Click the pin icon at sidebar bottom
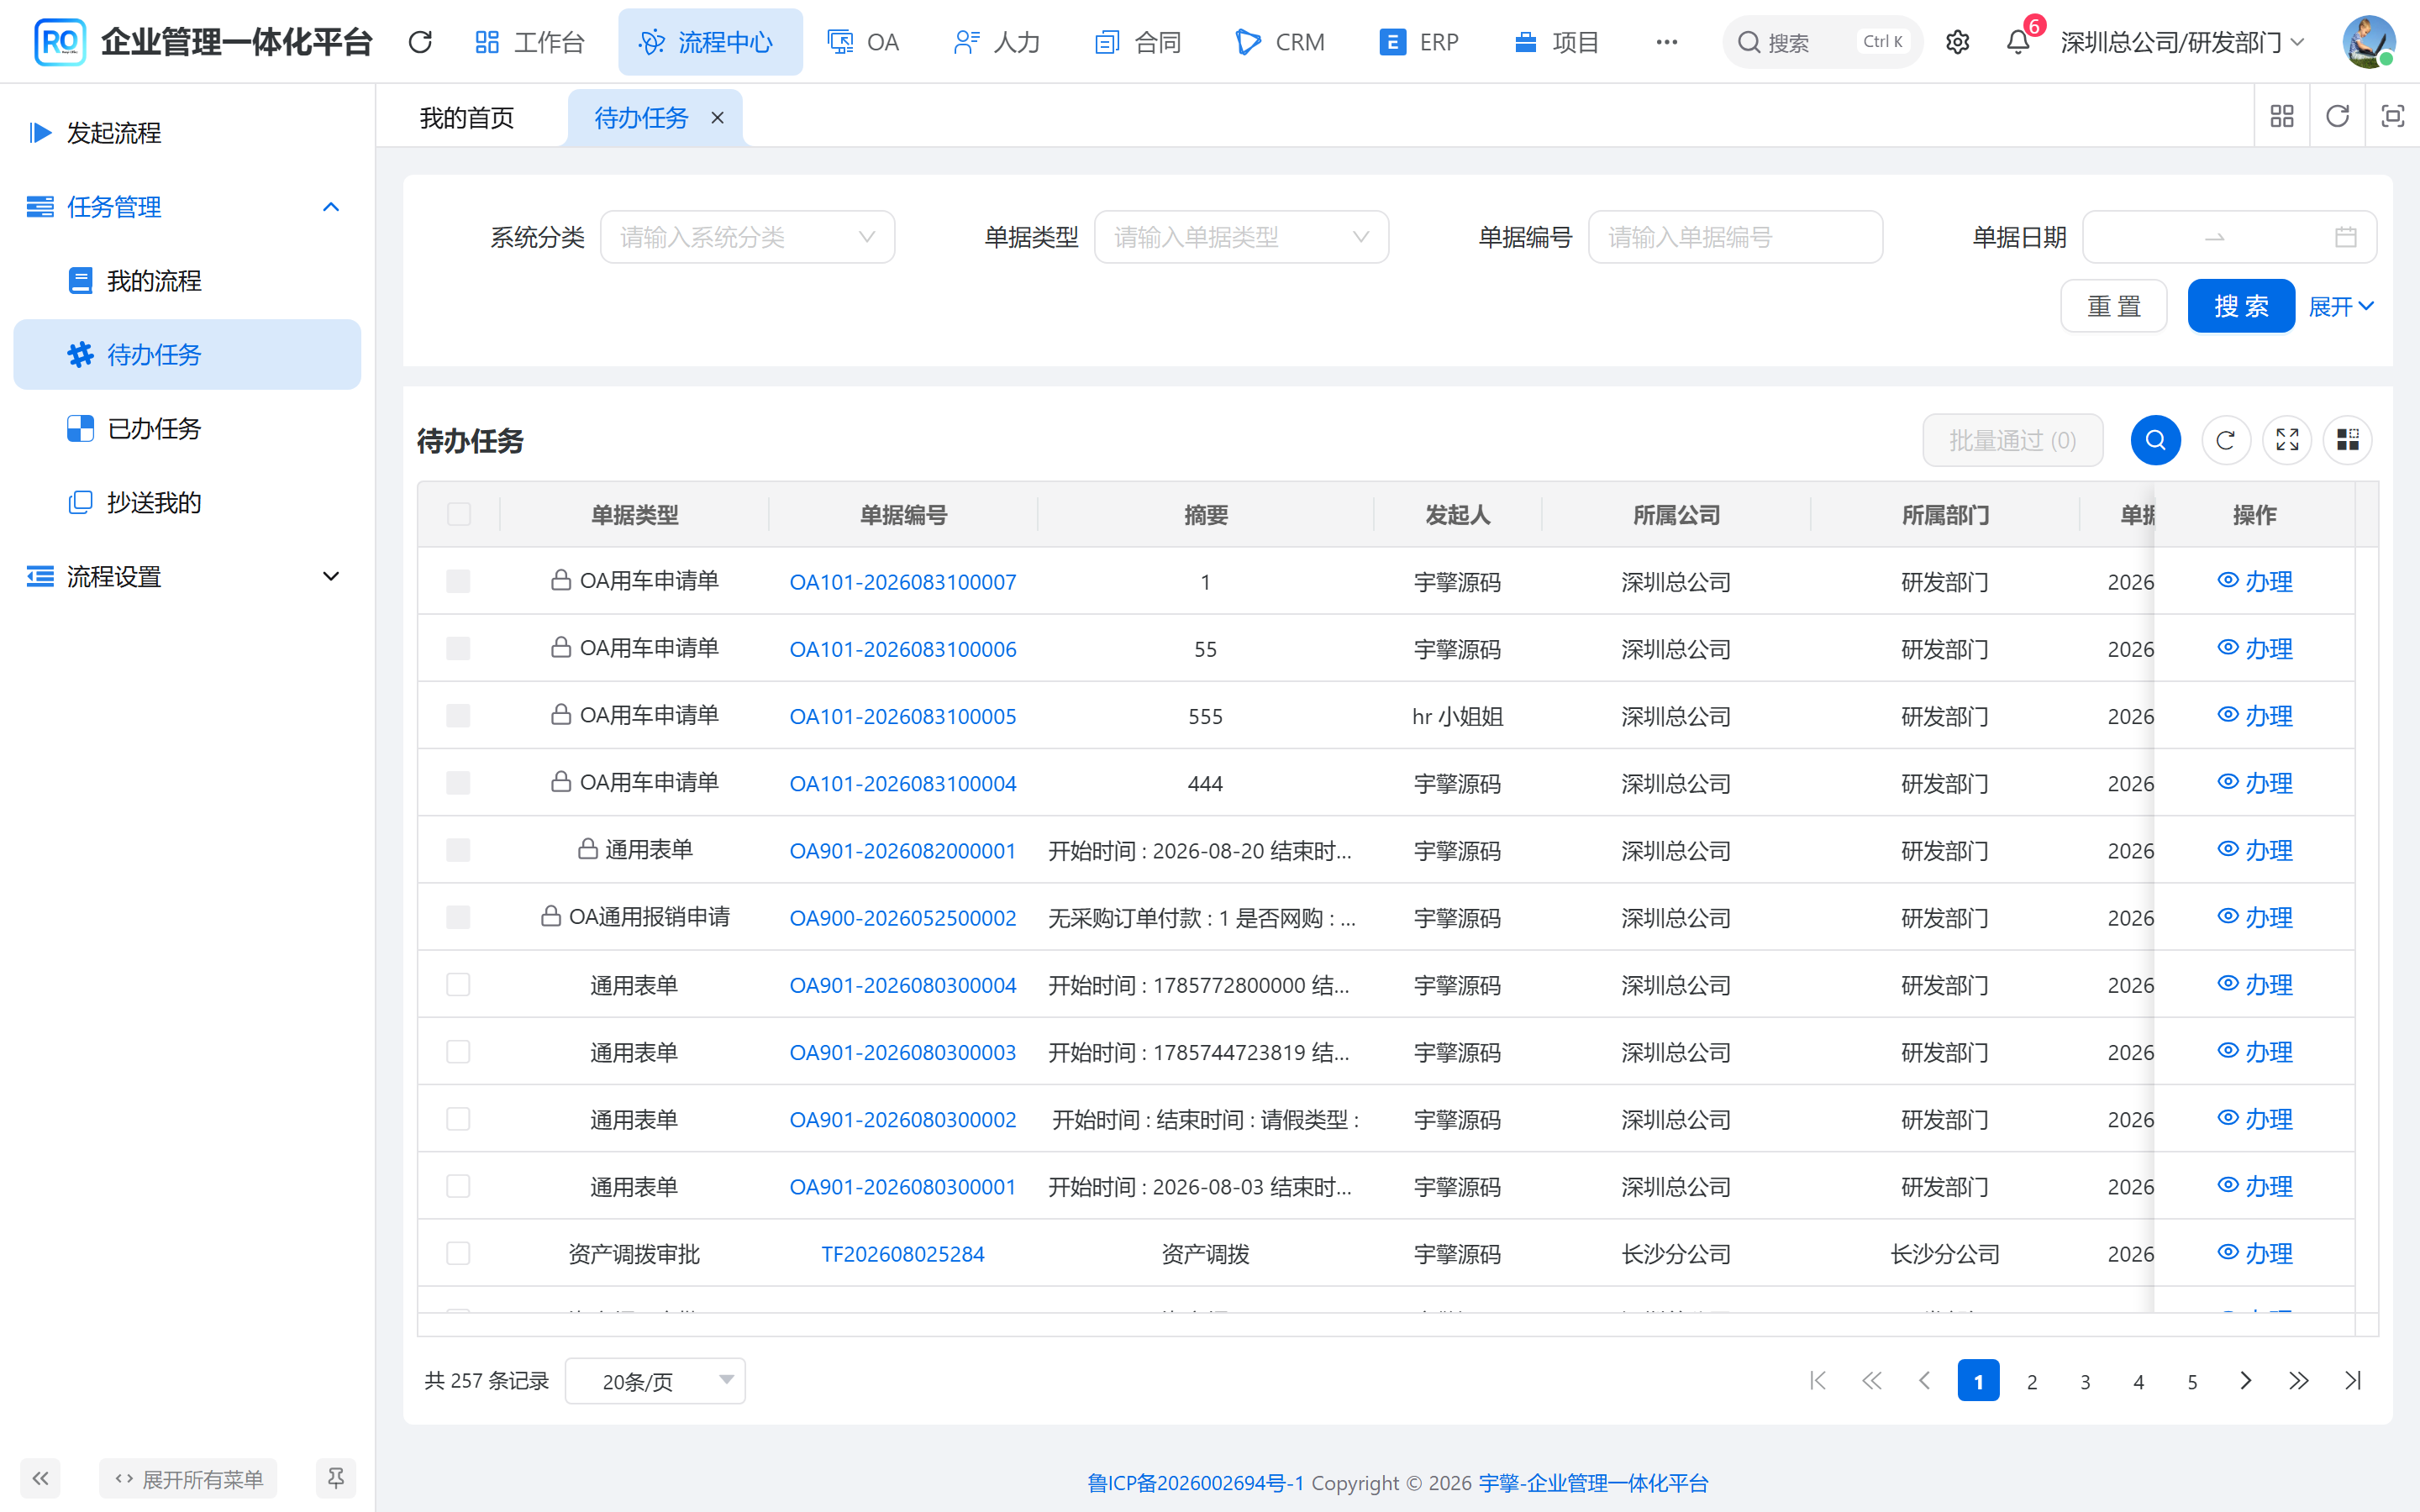 [336, 1478]
